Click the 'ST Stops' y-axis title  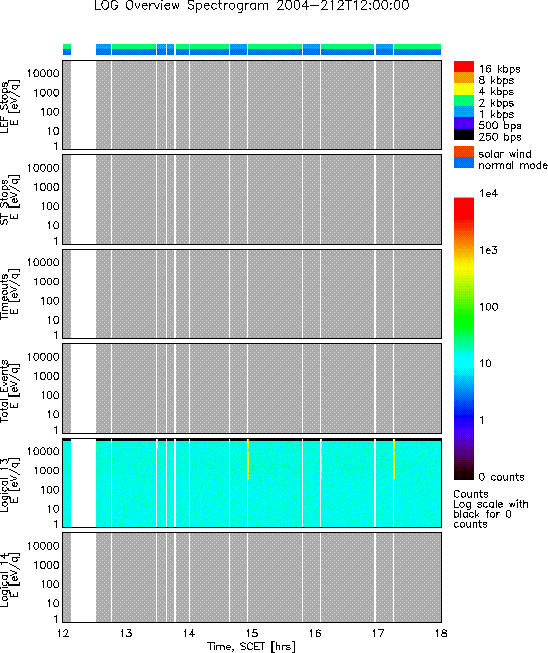coord(5,202)
